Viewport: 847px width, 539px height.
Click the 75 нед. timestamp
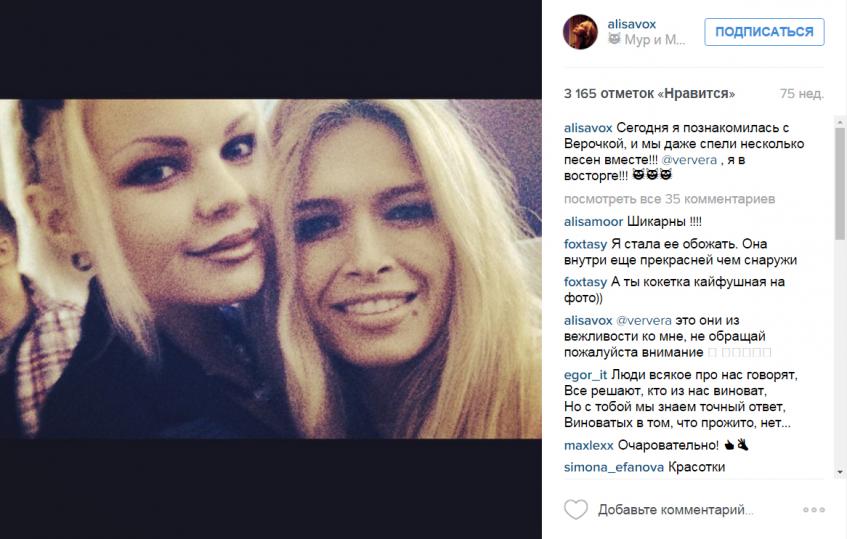[x=802, y=93]
